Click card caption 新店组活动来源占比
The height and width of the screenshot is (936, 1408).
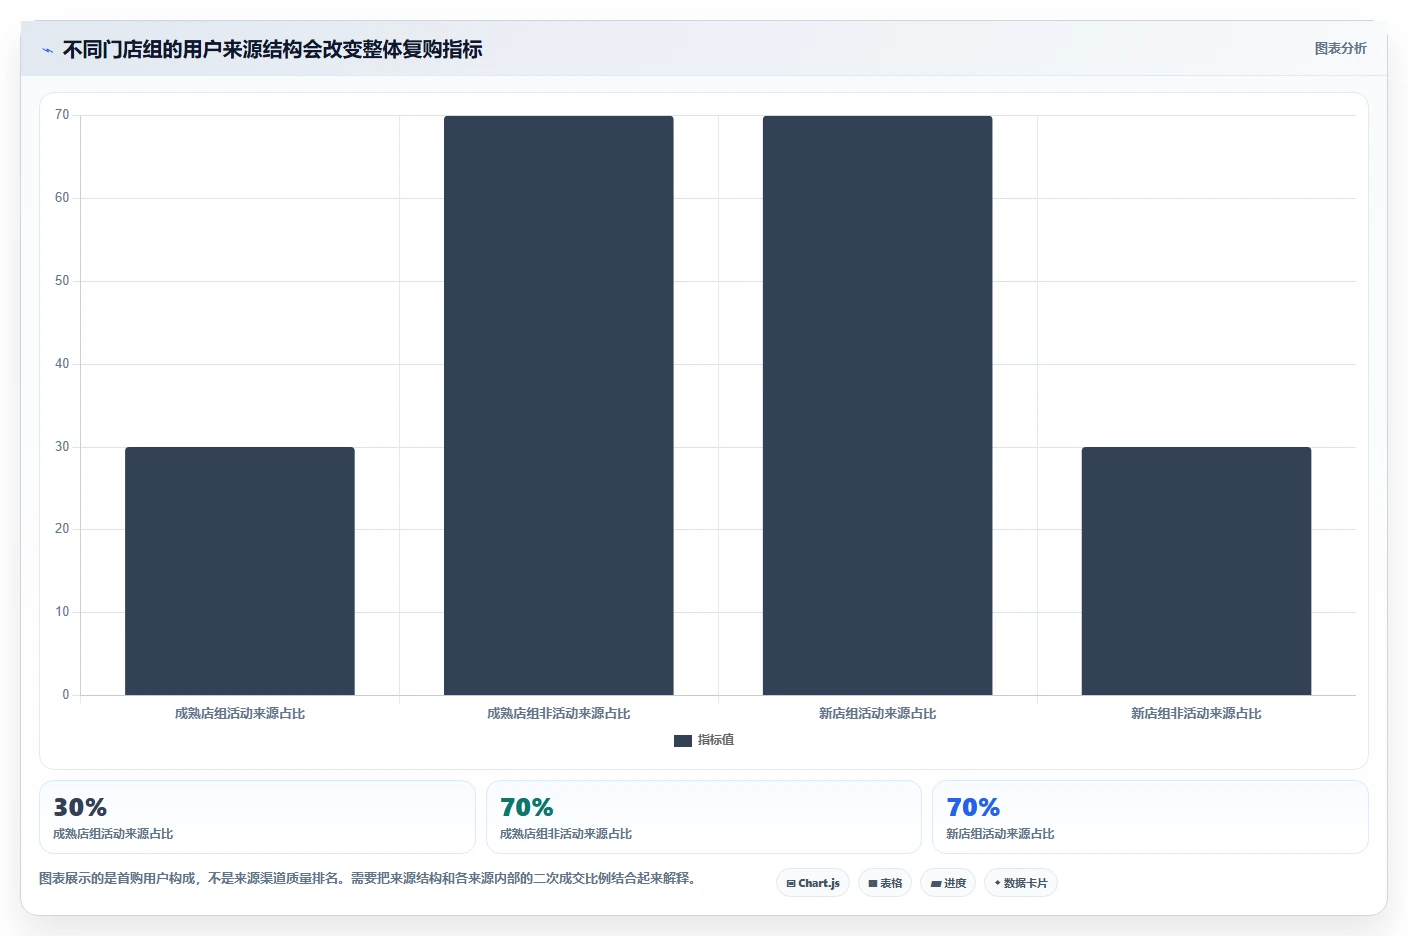pos(1000,834)
